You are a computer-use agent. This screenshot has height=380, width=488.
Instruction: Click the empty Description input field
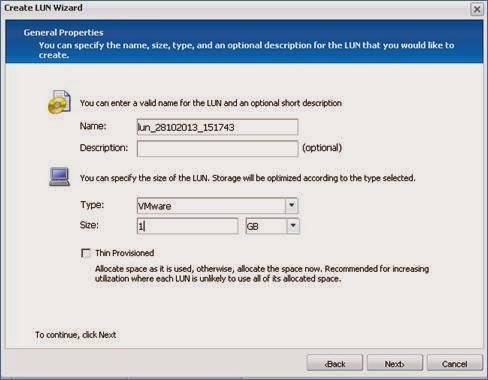pos(217,148)
